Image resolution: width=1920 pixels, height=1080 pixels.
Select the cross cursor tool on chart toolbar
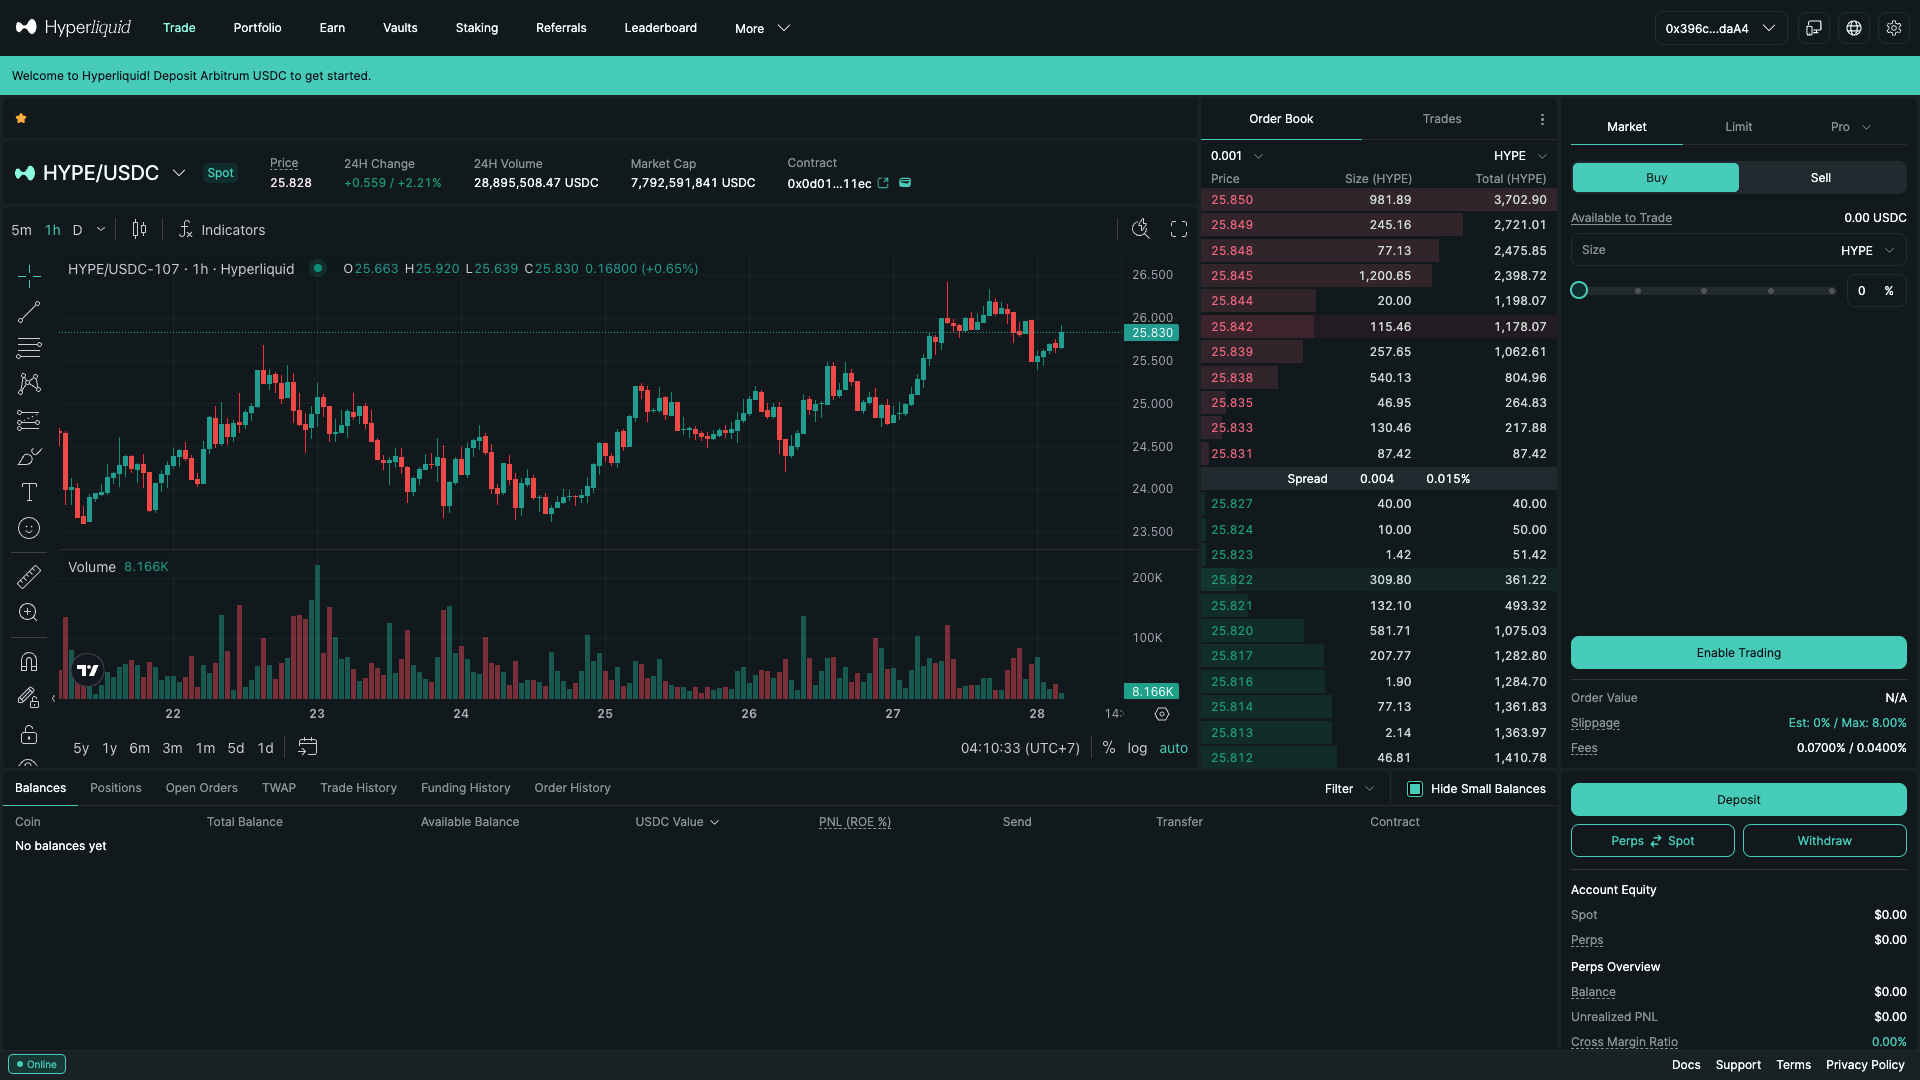click(29, 277)
